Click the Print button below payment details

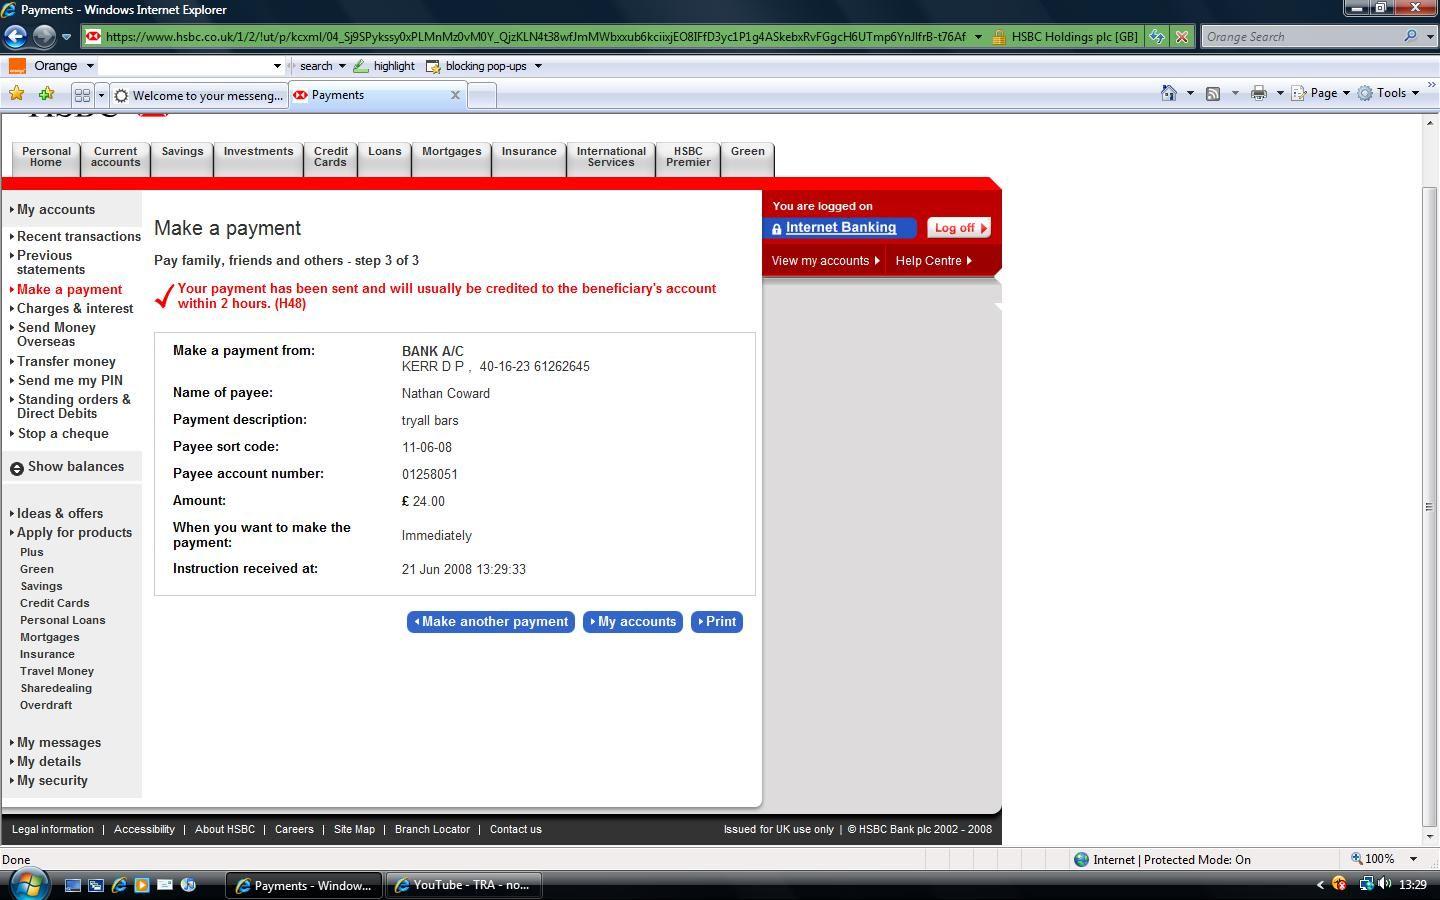coord(717,622)
